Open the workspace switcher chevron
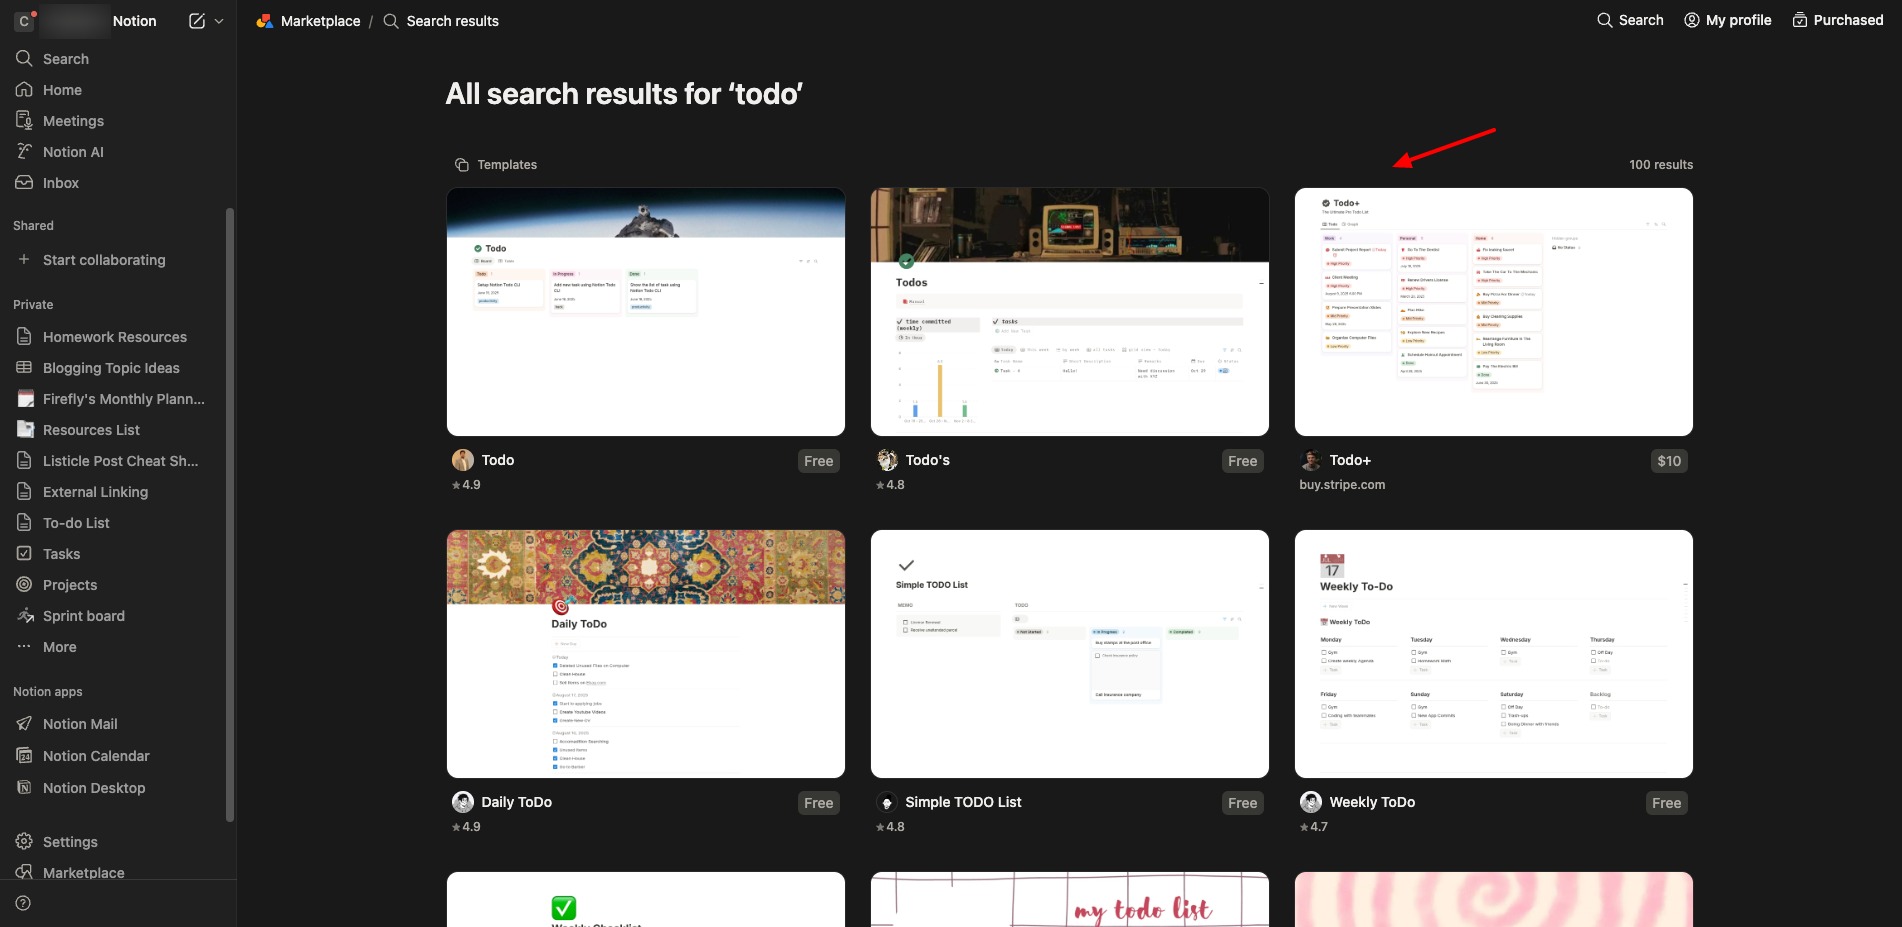 pos(219,21)
